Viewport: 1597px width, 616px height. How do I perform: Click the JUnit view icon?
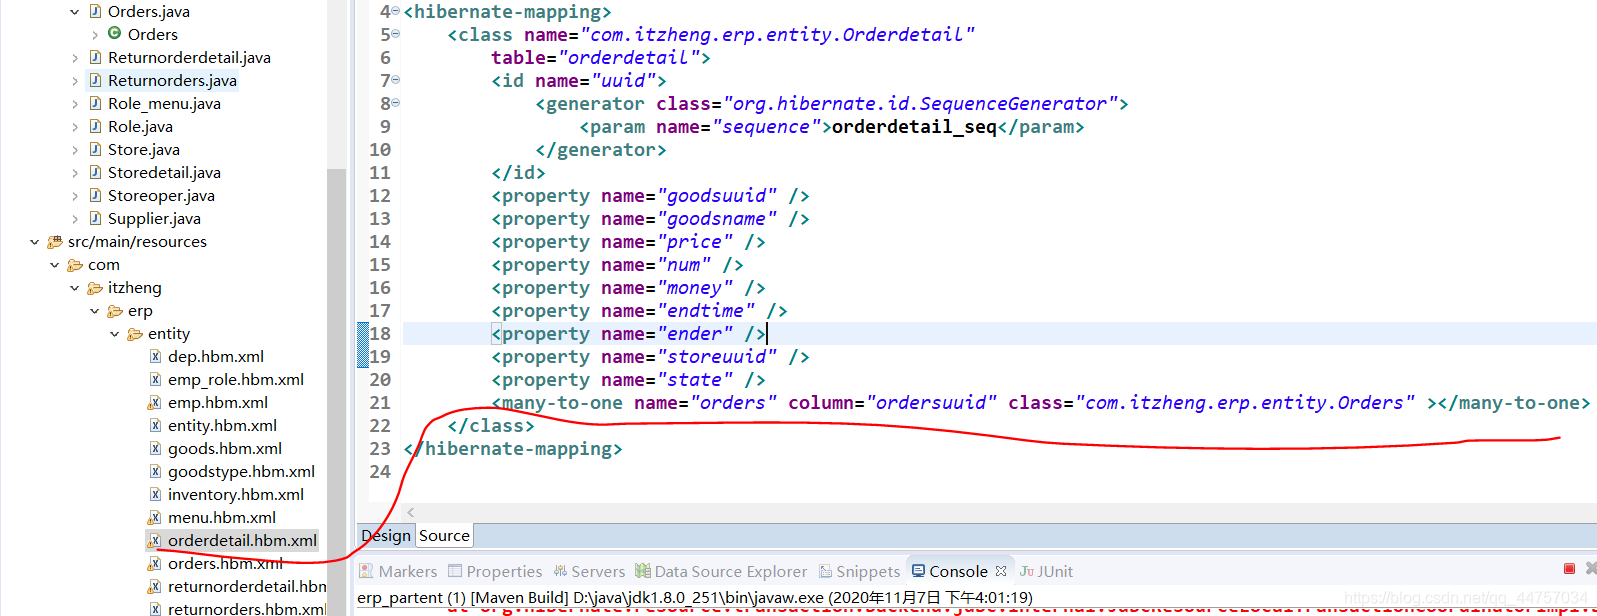[1027, 571]
